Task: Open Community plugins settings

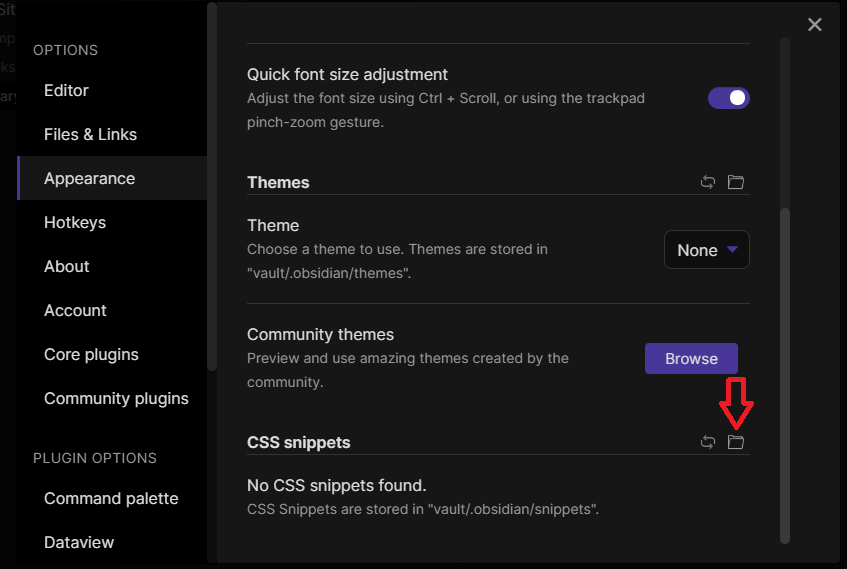Action: [116, 398]
